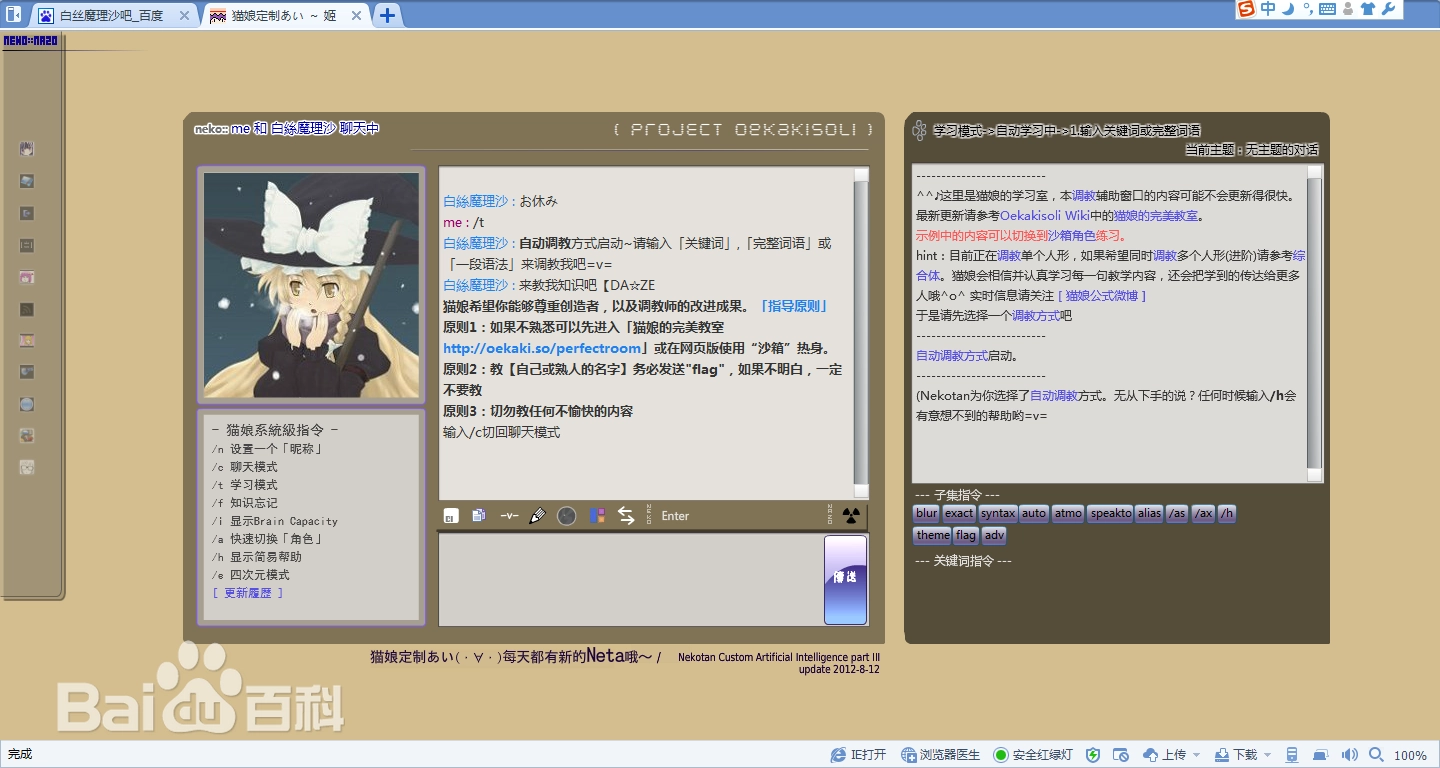Click the browser sidebar toggle icon at top-left
Viewport: 1440px width, 768px height.
13,14
